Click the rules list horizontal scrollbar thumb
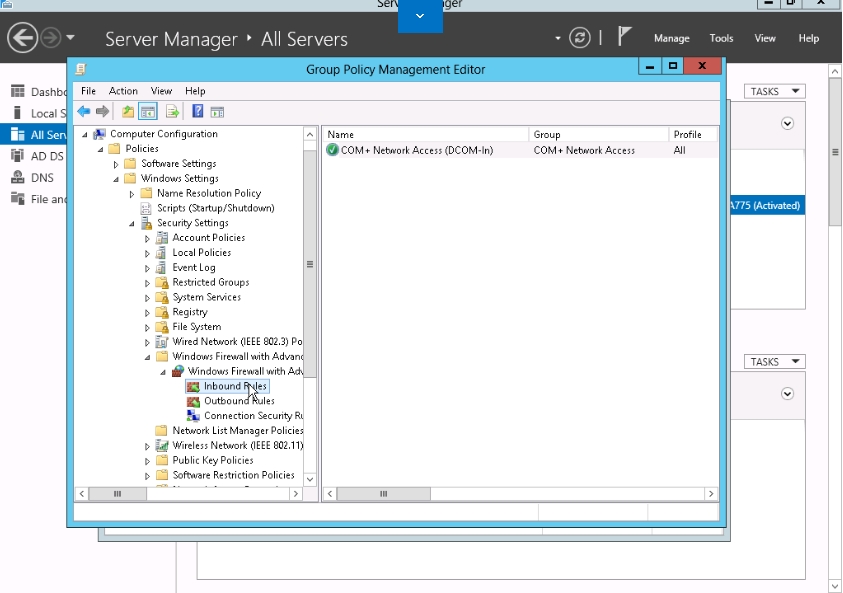The width and height of the screenshot is (843, 593). point(383,494)
